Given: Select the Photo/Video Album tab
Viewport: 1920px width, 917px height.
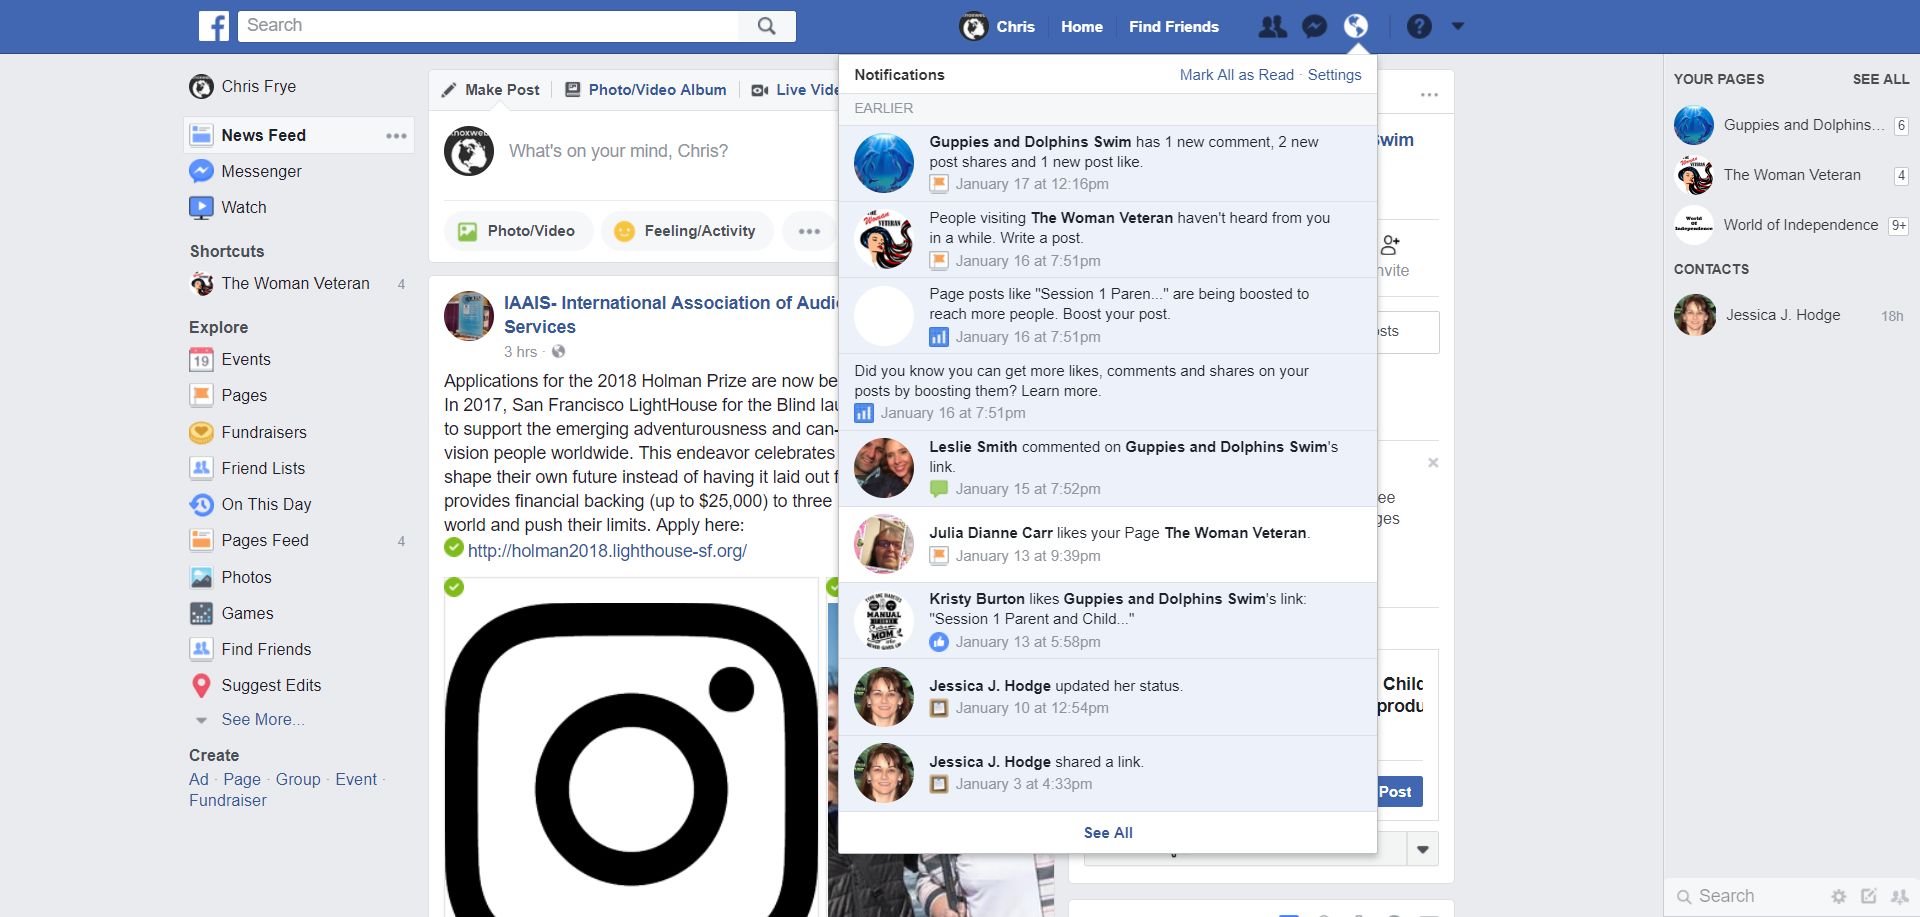Looking at the screenshot, I should pyautogui.click(x=646, y=90).
